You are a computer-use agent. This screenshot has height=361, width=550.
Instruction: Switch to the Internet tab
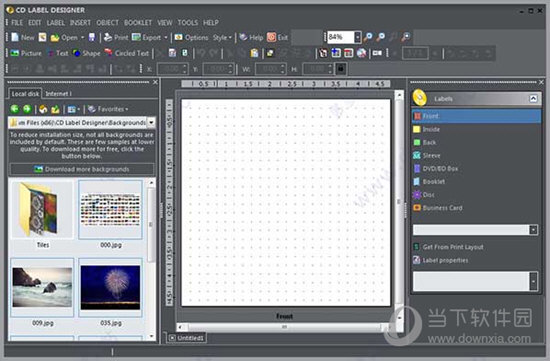tap(58, 94)
